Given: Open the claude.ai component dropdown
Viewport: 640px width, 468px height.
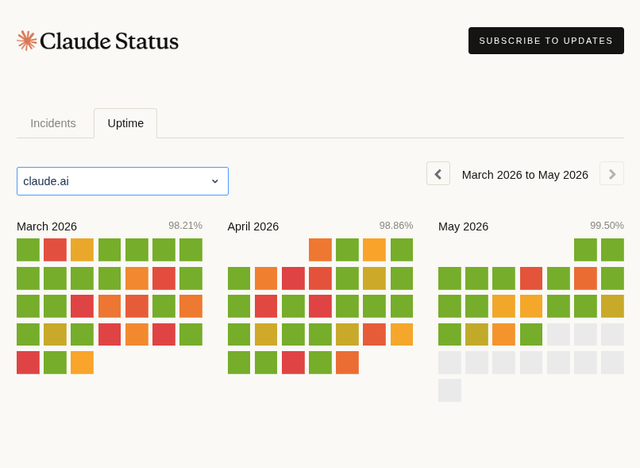Looking at the screenshot, I should 122,181.
